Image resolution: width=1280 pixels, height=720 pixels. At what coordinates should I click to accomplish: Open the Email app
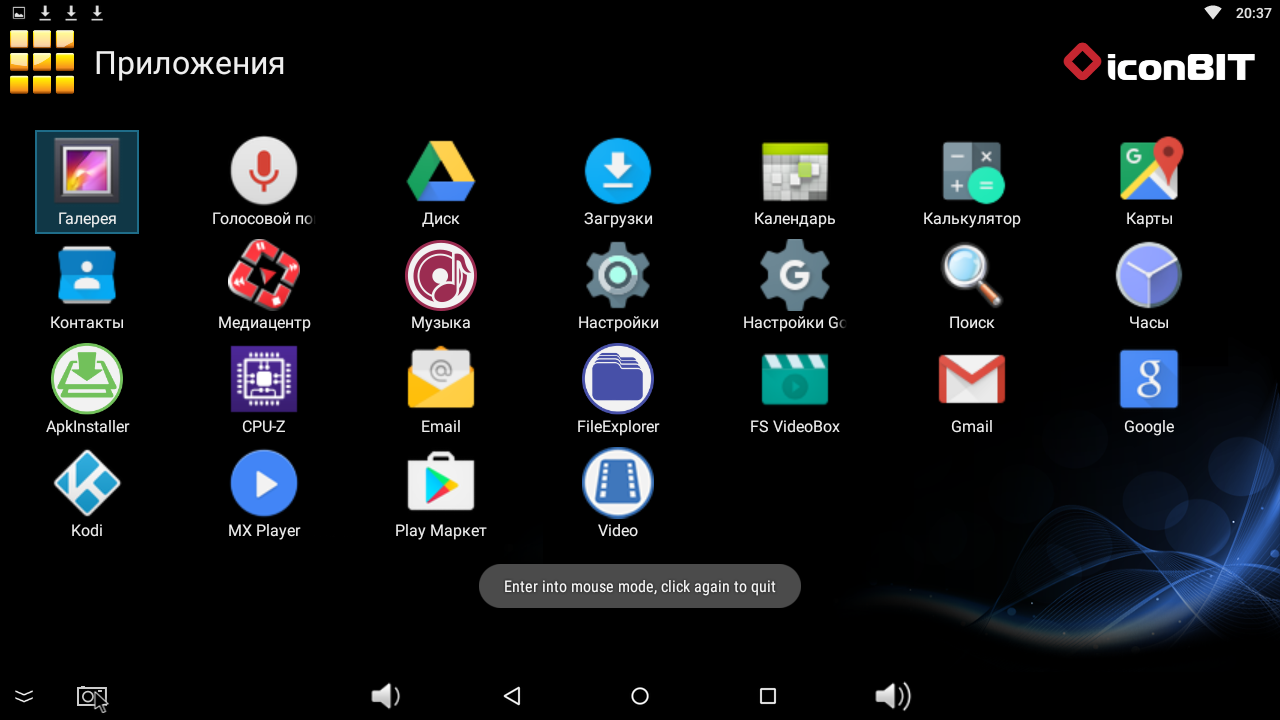[x=441, y=390]
